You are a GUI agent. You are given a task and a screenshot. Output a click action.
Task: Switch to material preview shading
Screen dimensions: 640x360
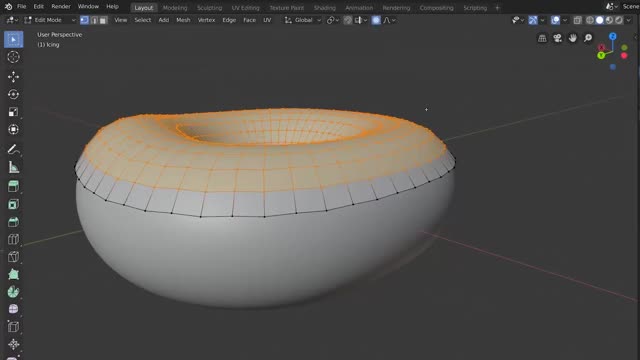pos(609,20)
